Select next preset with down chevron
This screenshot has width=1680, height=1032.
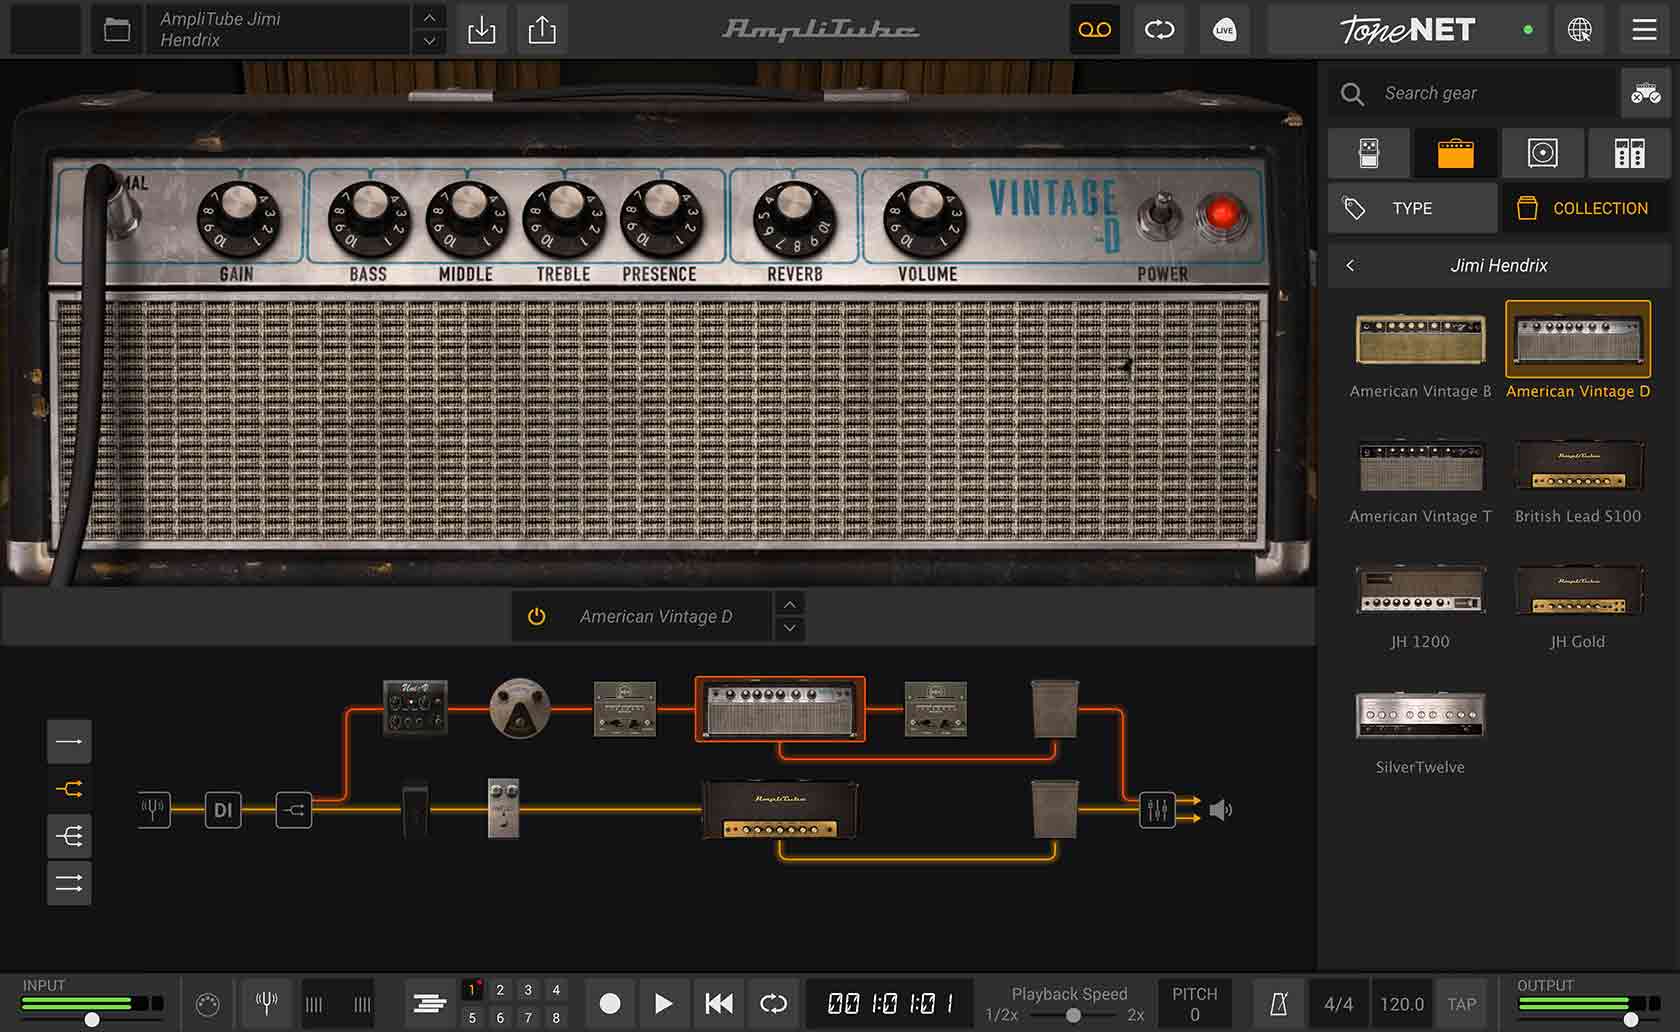429,42
